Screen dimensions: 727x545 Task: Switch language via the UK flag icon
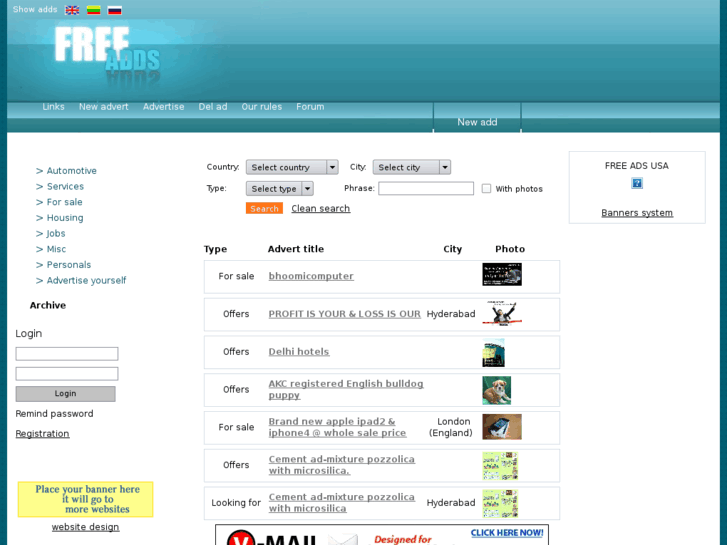click(72, 10)
